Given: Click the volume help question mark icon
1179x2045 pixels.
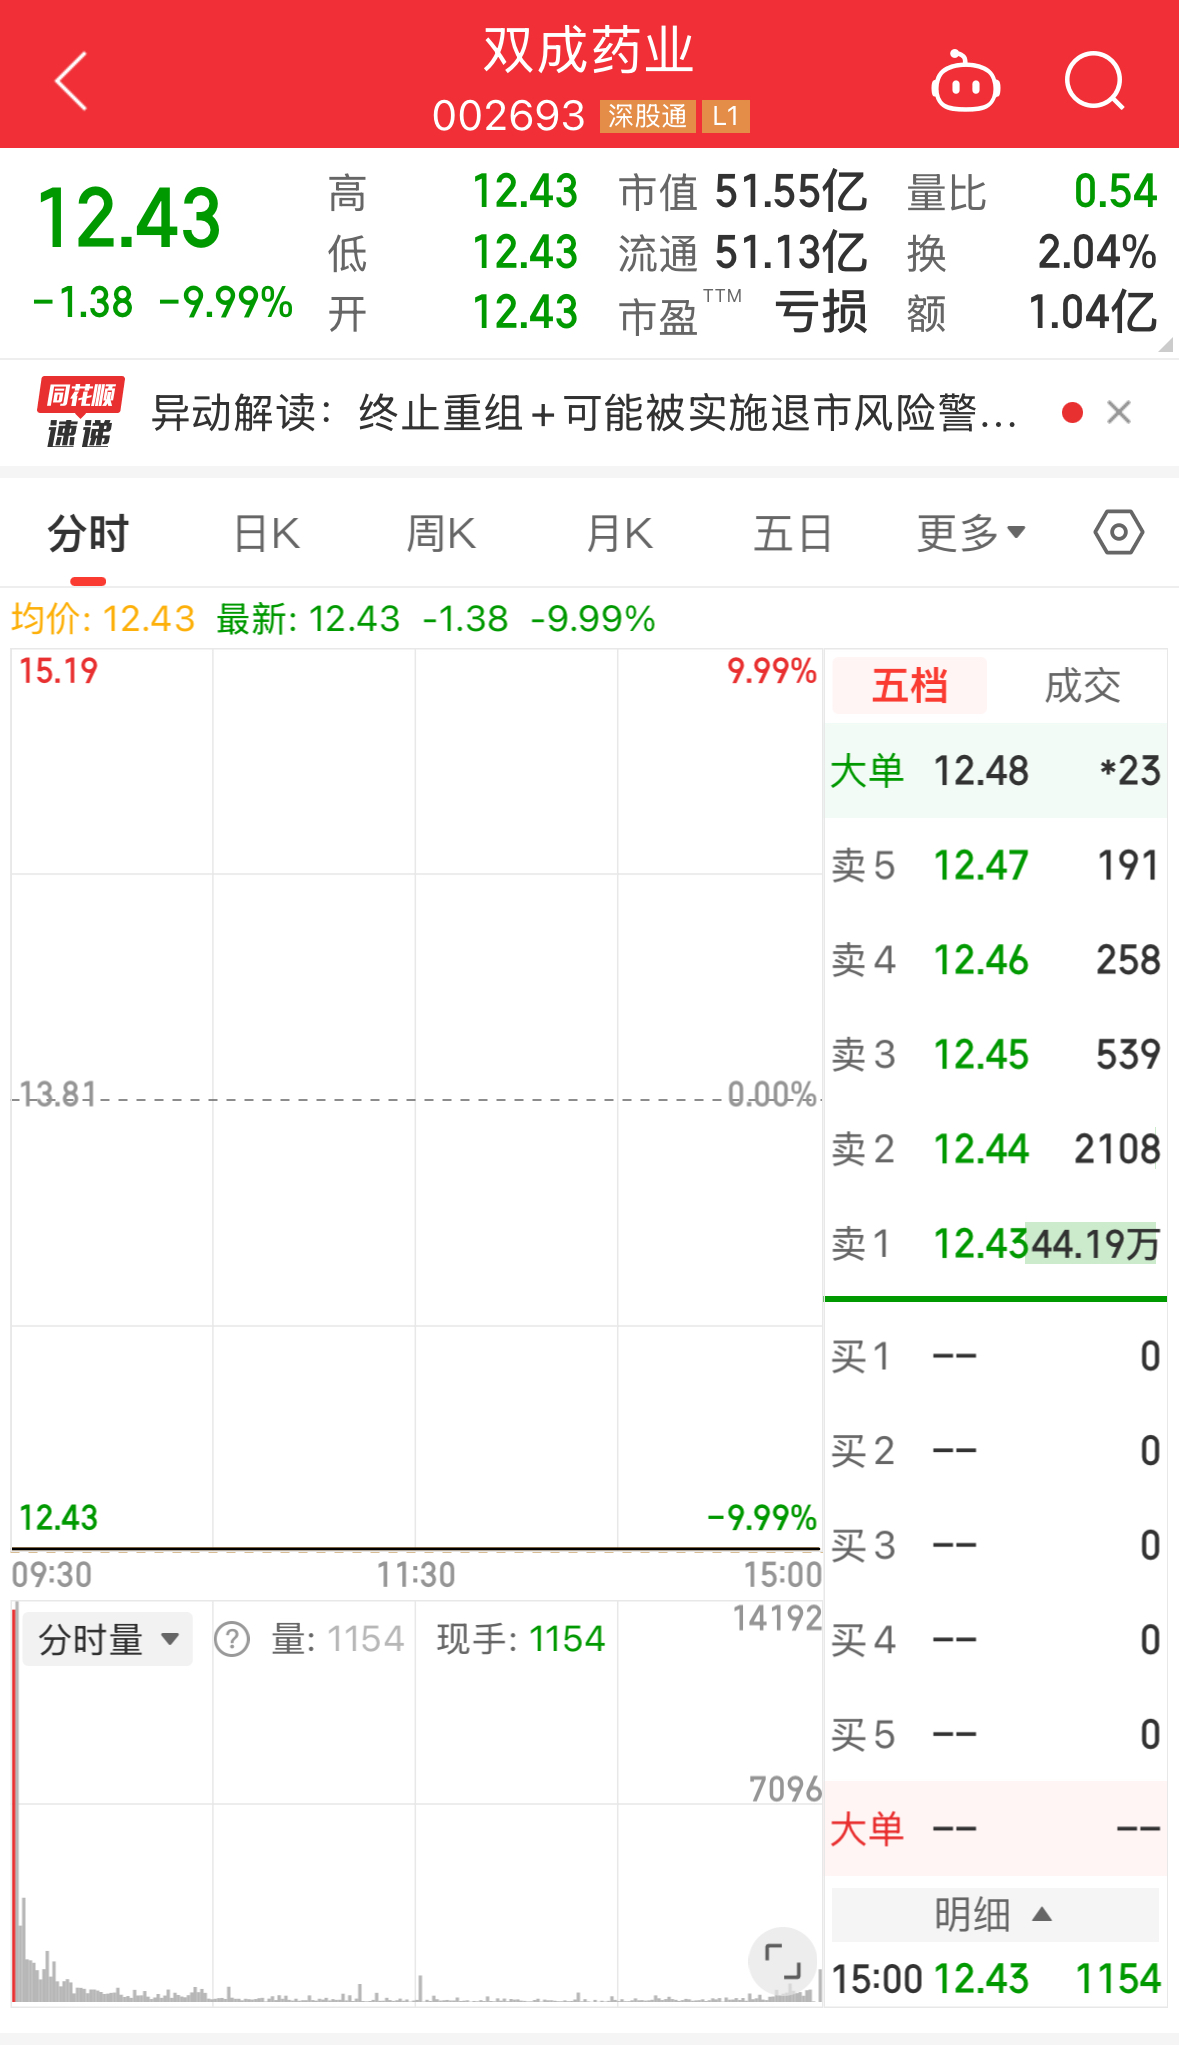Looking at the screenshot, I should pos(232,1639).
